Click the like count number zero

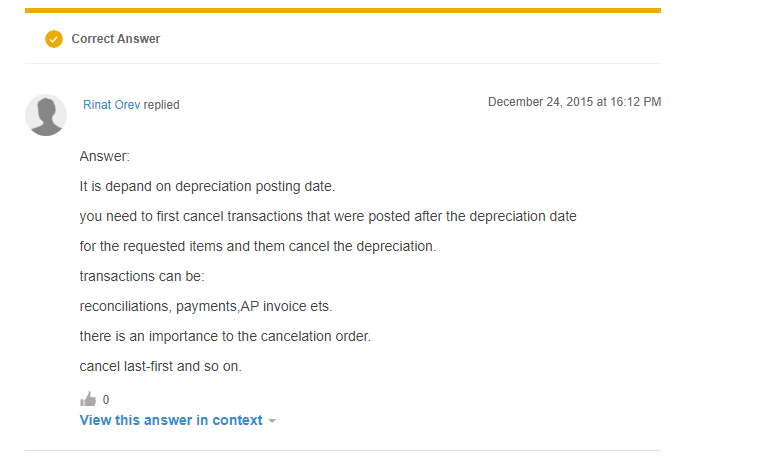pyautogui.click(x=106, y=399)
